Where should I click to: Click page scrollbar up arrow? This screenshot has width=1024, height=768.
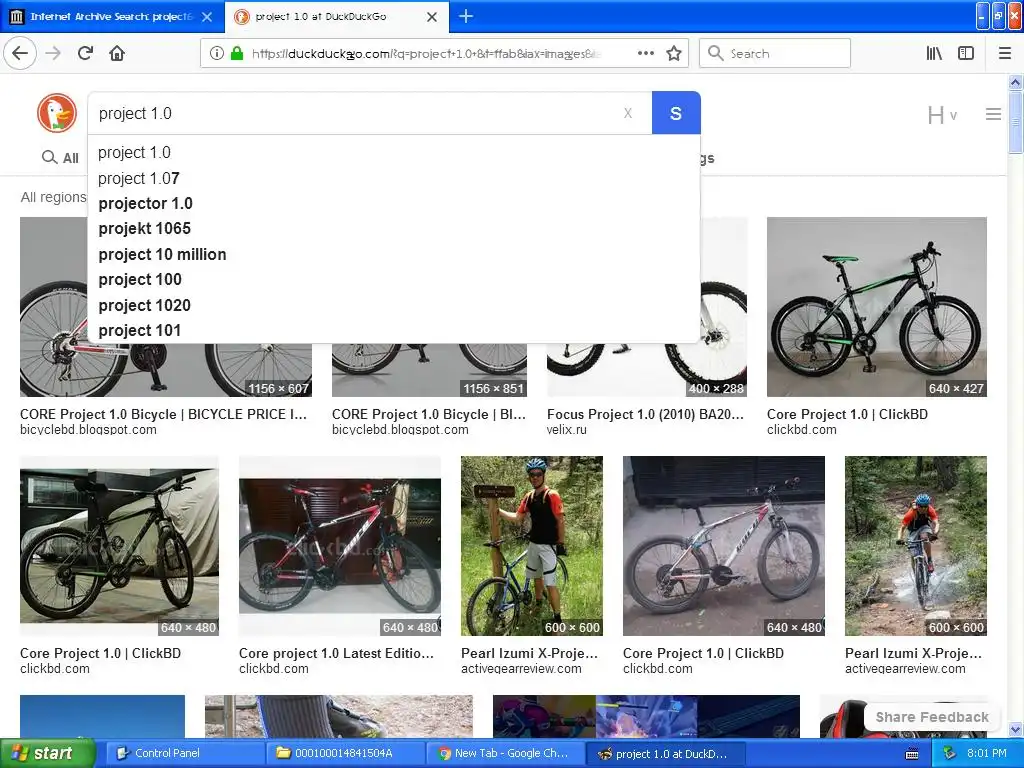(x=1016, y=82)
